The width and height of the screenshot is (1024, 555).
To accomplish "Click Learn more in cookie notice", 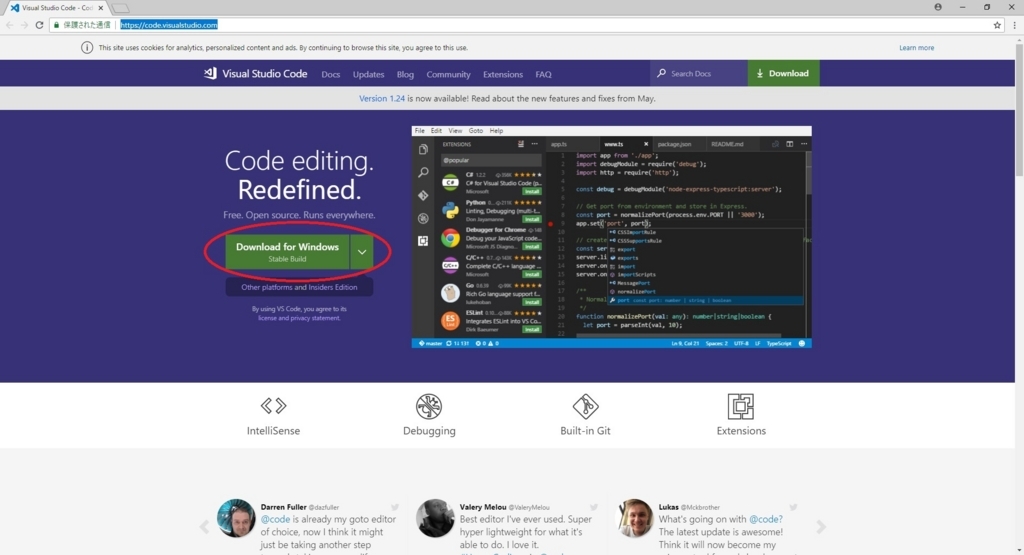I will [x=916, y=48].
